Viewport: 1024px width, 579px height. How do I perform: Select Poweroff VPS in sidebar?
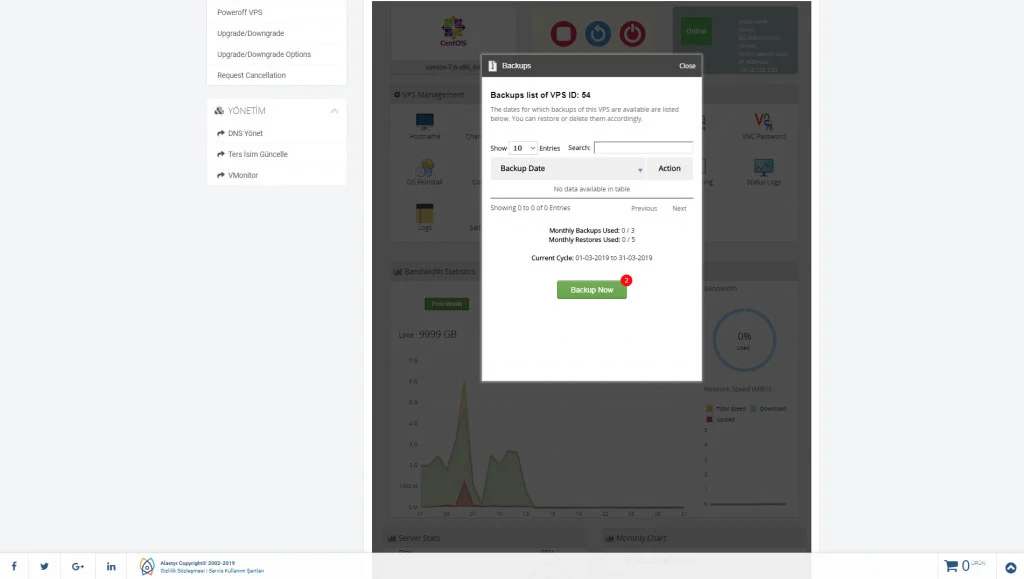pos(240,12)
